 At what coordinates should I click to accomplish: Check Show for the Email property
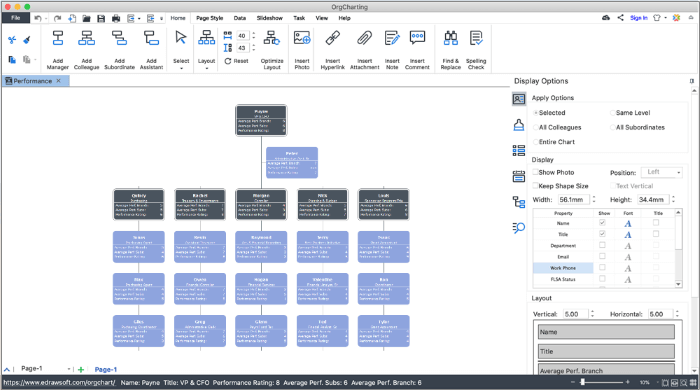pyautogui.click(x=602, y=256)
